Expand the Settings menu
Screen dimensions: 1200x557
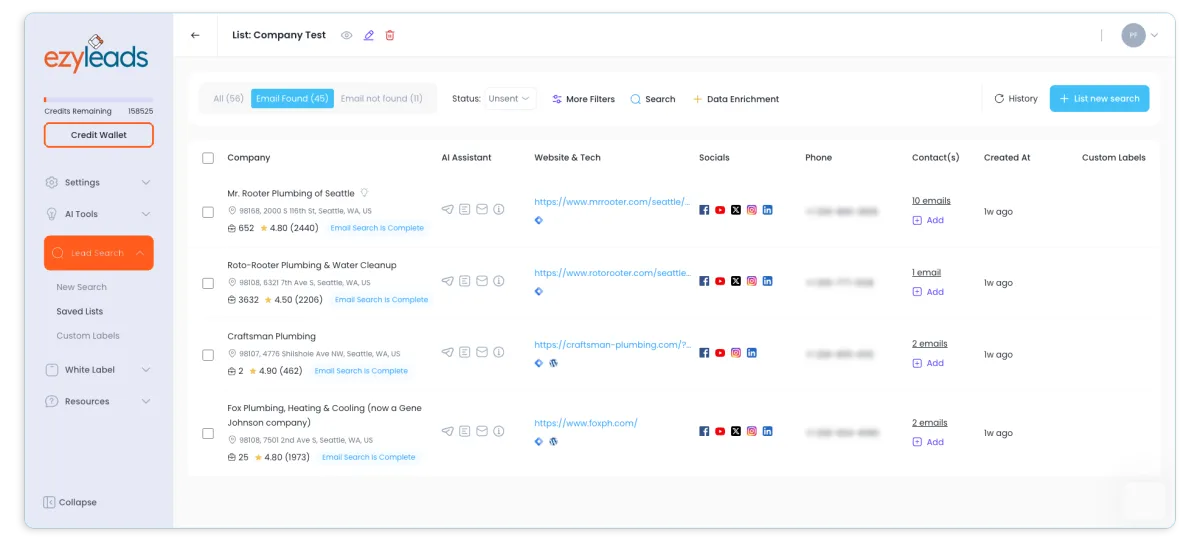coord(99,182)
